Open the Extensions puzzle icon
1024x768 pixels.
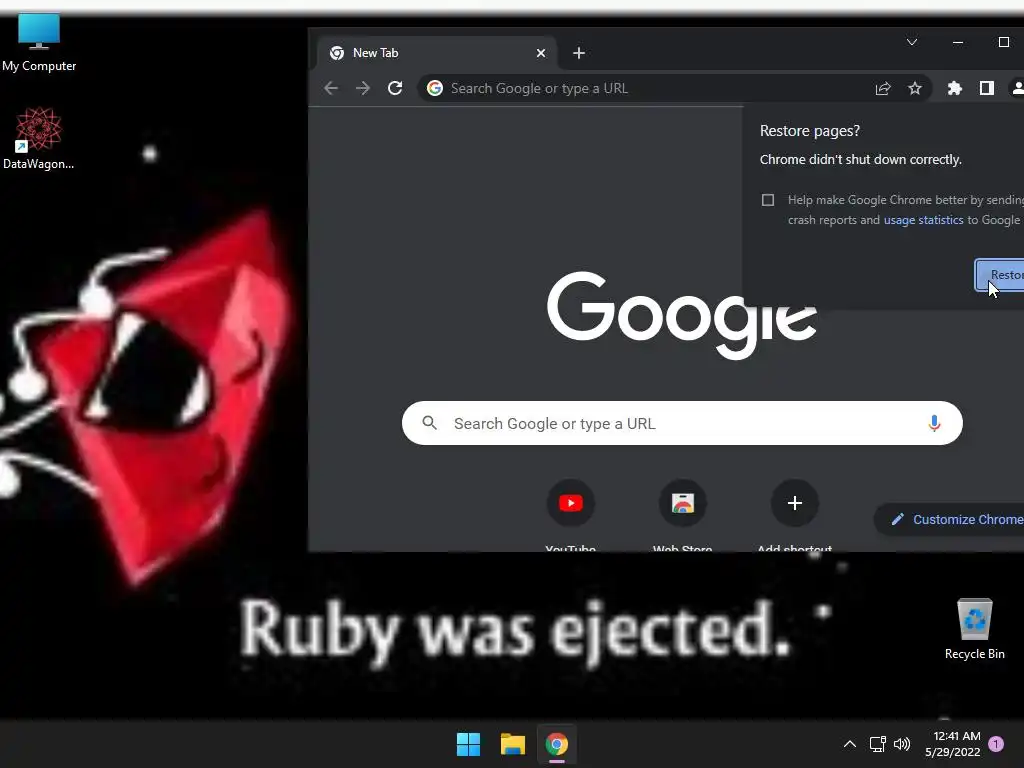tap(955, 88)
